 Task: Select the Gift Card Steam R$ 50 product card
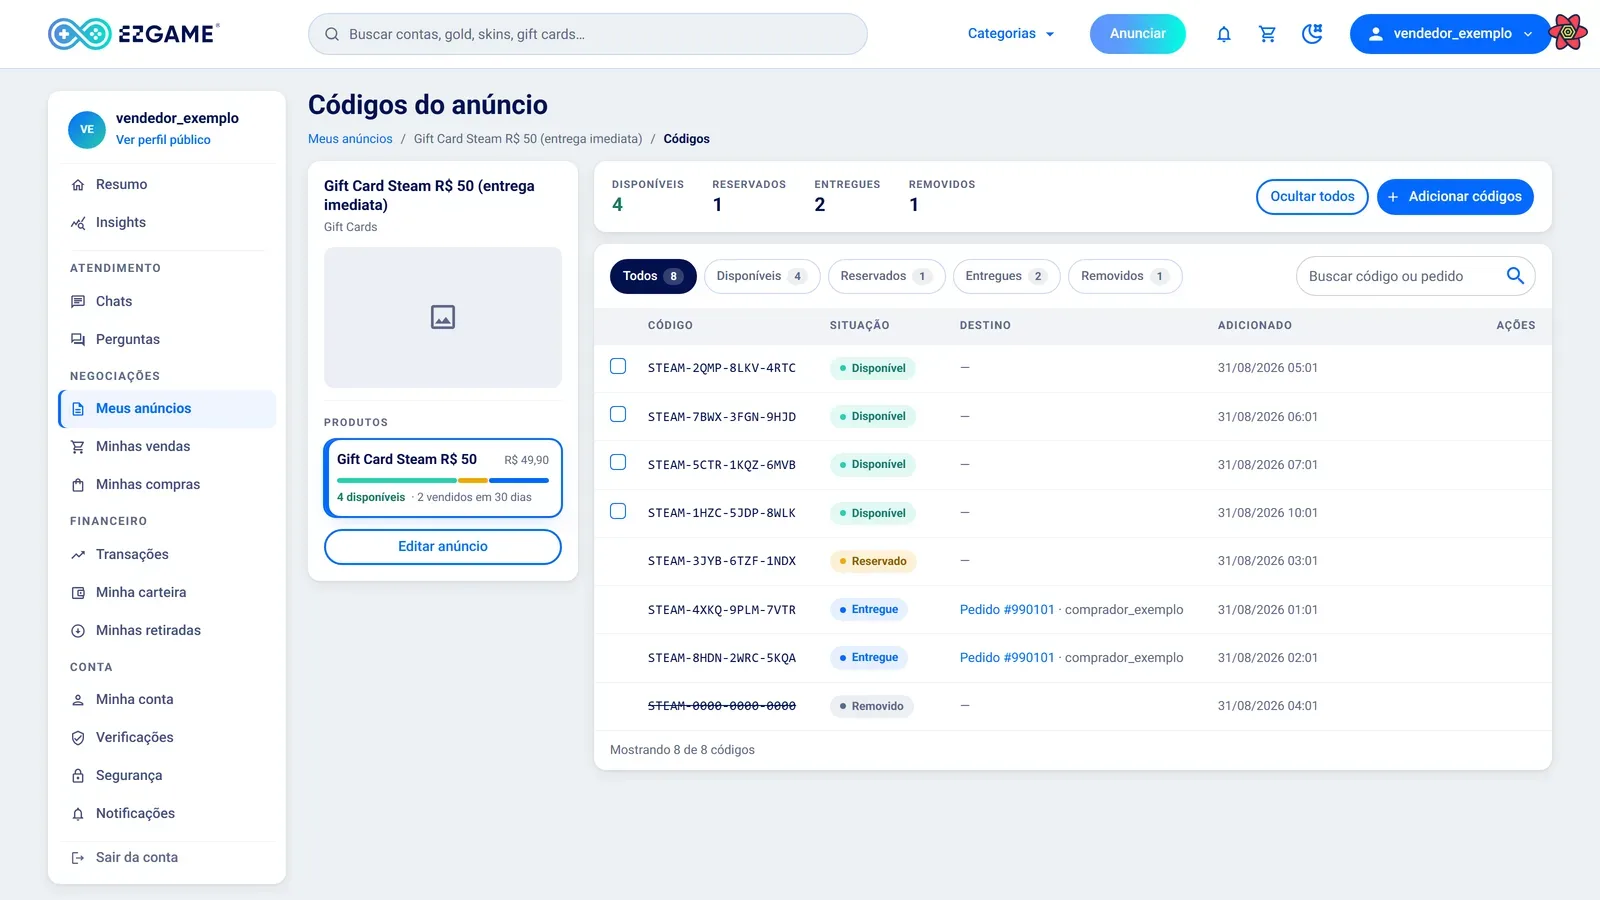coord(443,478)
